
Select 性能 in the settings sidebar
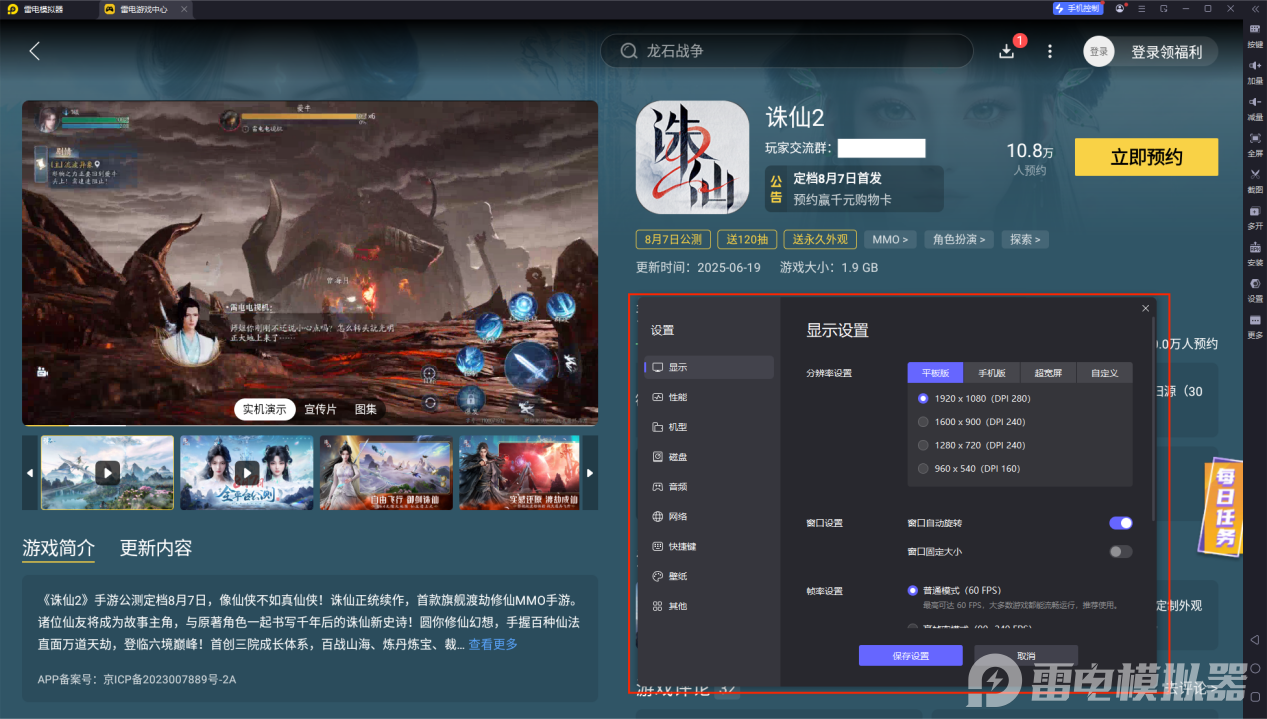[709, 397]
